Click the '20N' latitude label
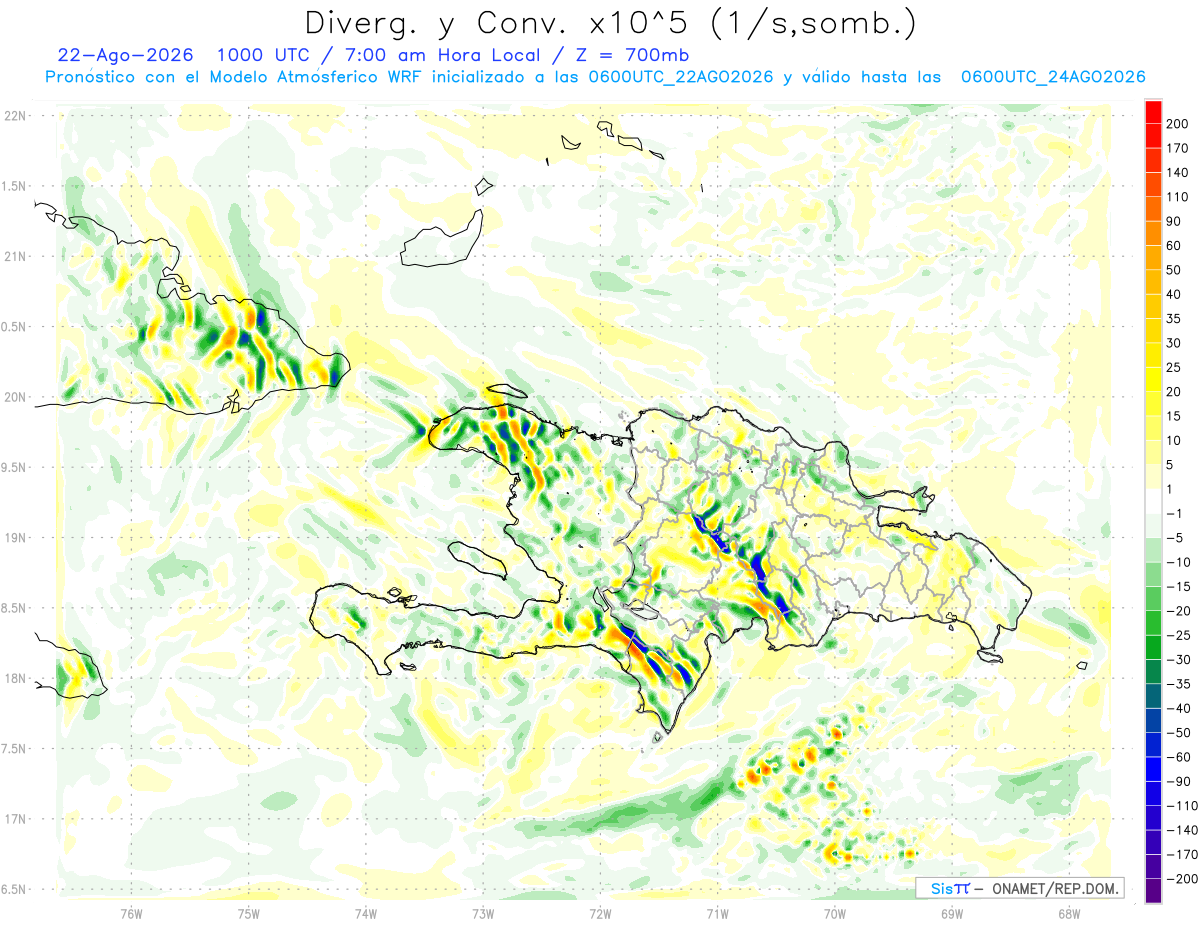The image size is (1200, 927). 14,397
